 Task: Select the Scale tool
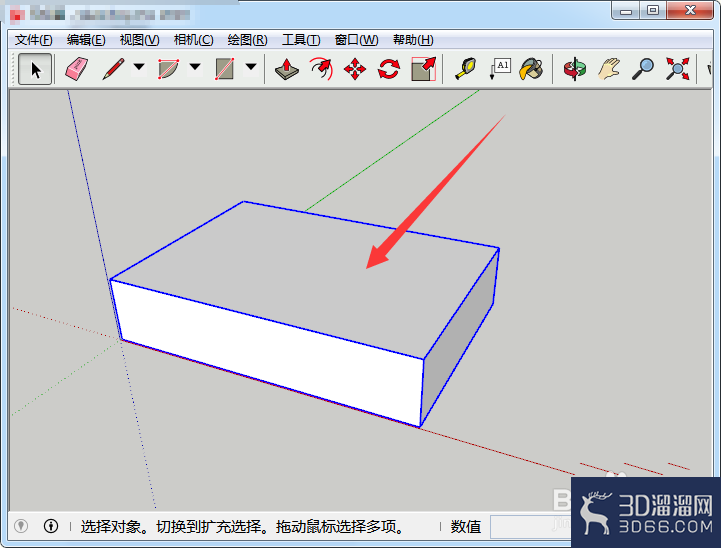(423, 69)
